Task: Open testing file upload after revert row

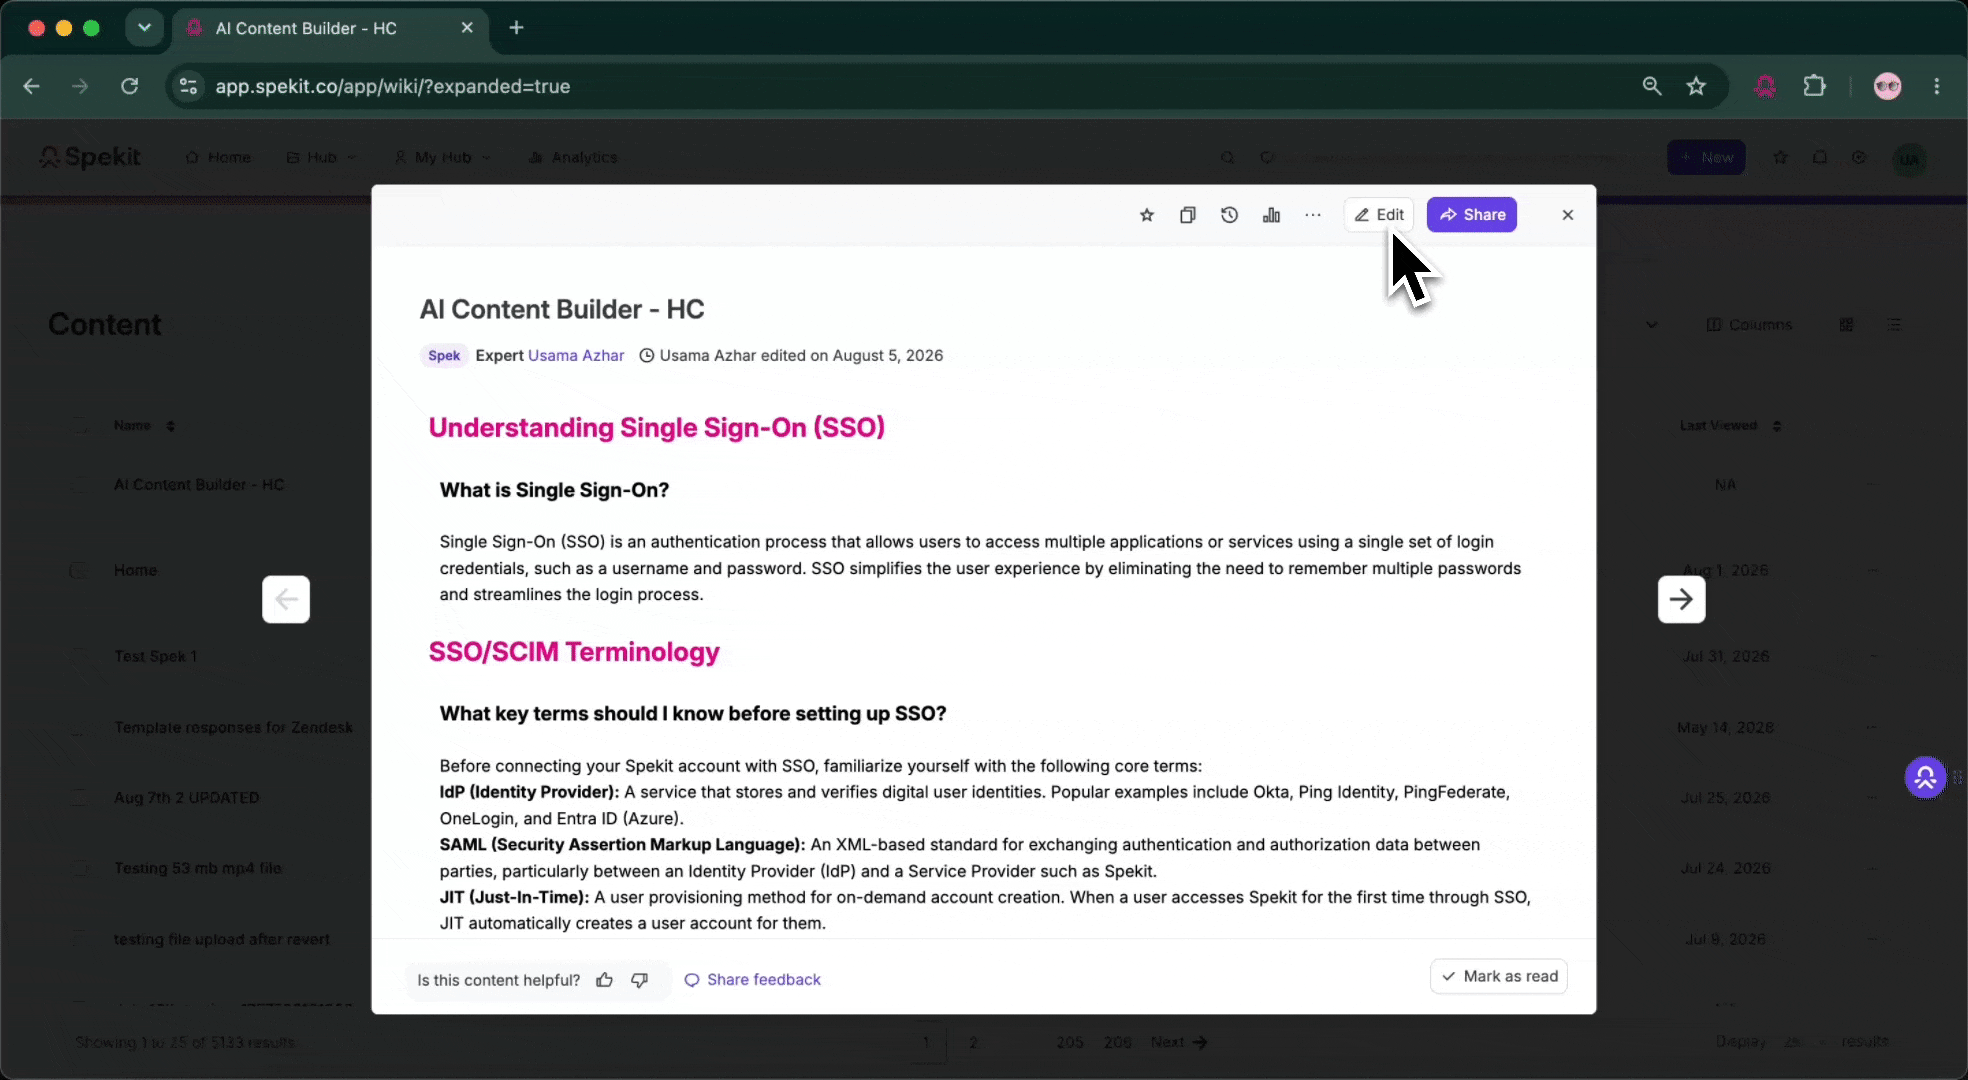Action: (x=221, y=939)
